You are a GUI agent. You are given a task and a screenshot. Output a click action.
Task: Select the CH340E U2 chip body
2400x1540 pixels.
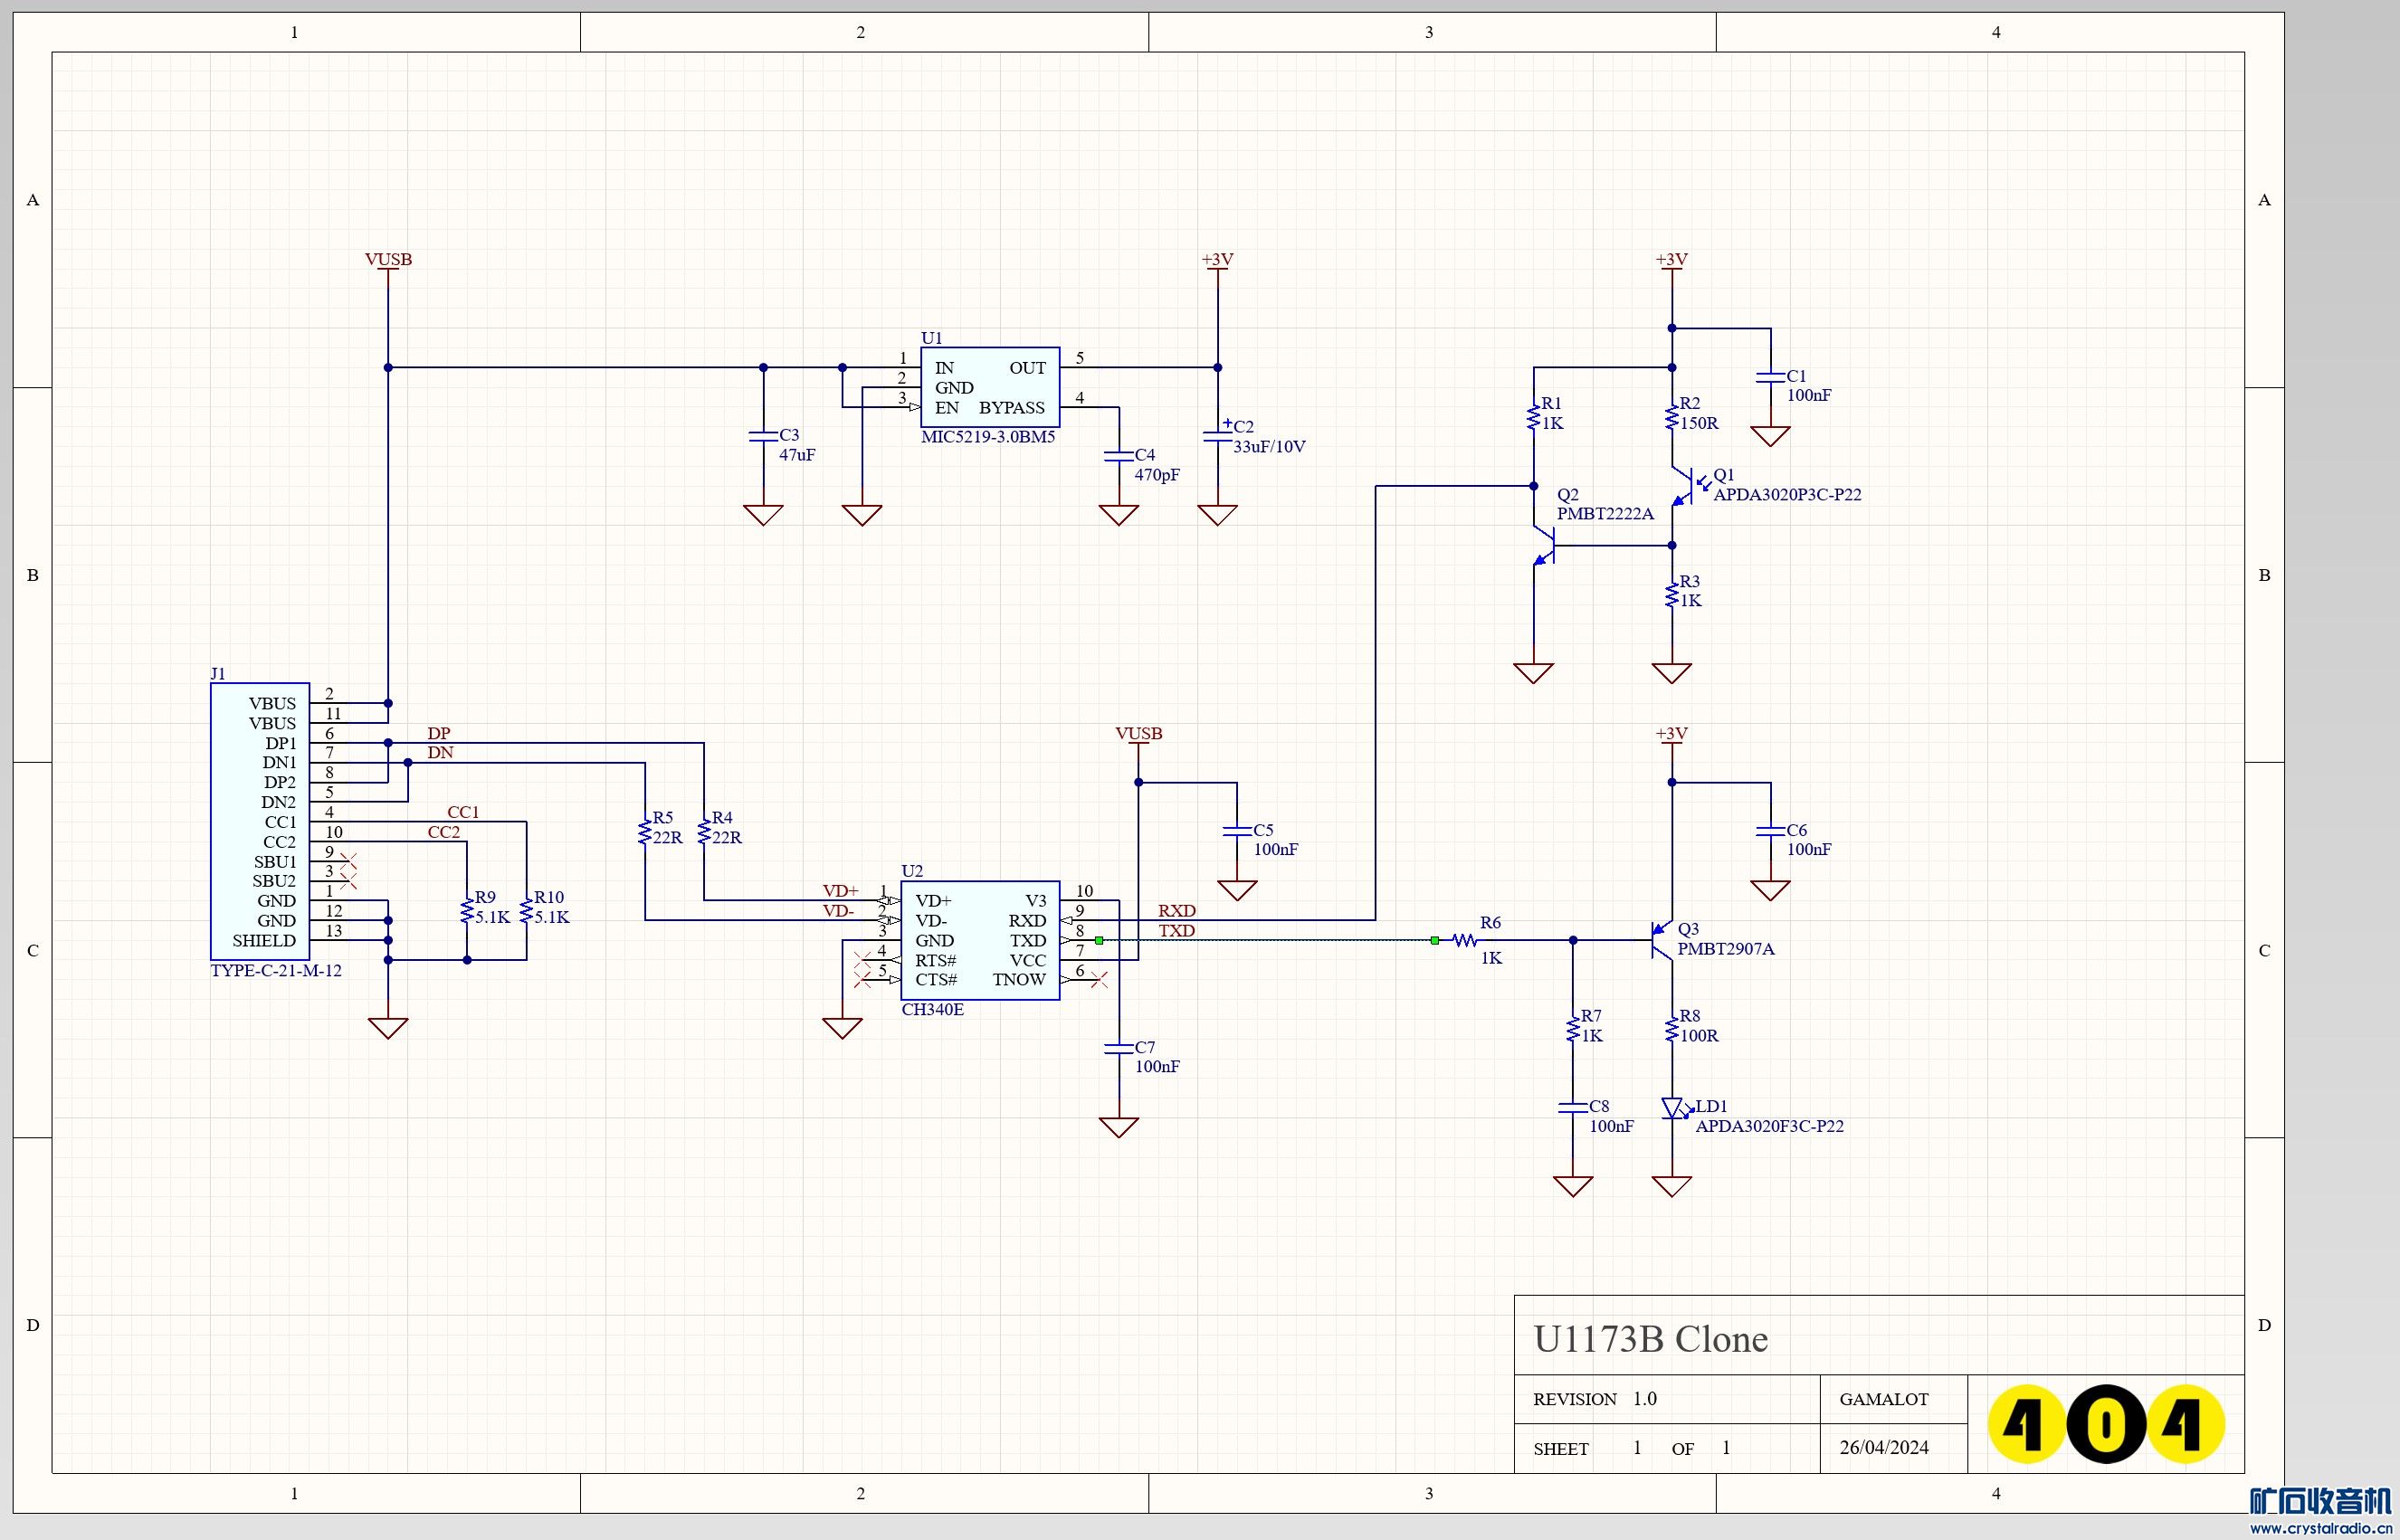pyautogui.click(x=979, y=940)
